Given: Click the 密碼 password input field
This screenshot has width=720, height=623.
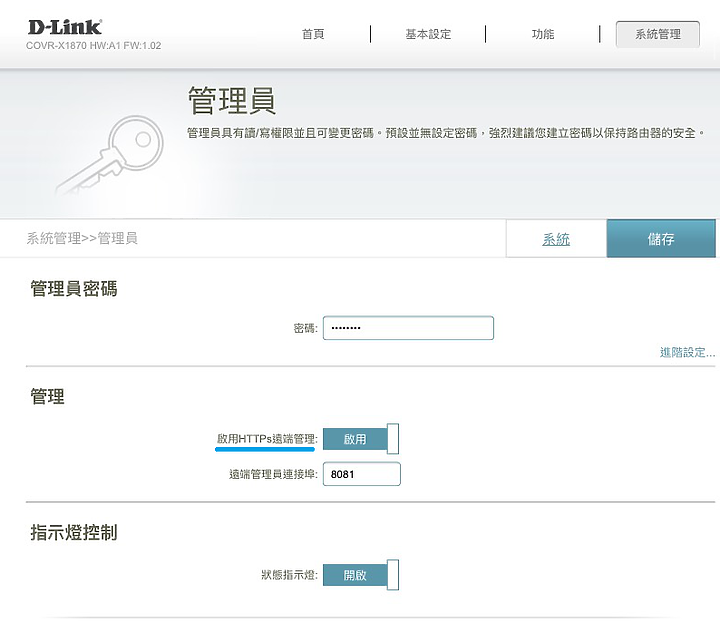Looking at the screenshot, I should point(408,328).
